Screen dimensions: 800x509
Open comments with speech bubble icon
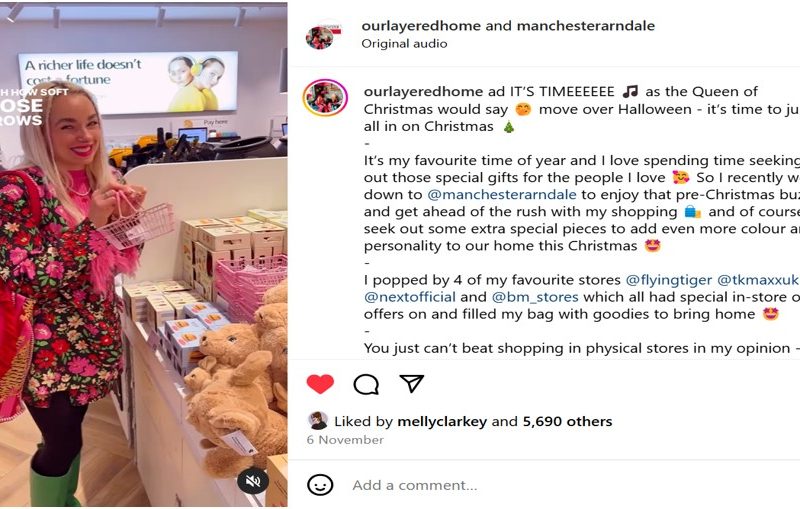pos(366,385)
